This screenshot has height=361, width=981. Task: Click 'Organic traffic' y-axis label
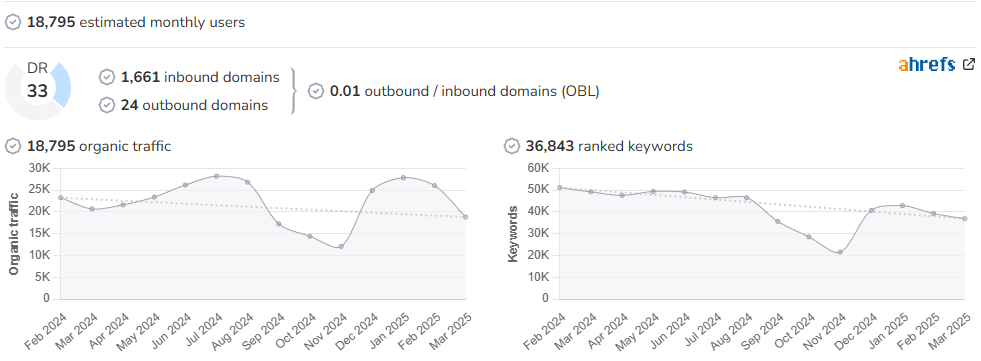tap(14, 233)
